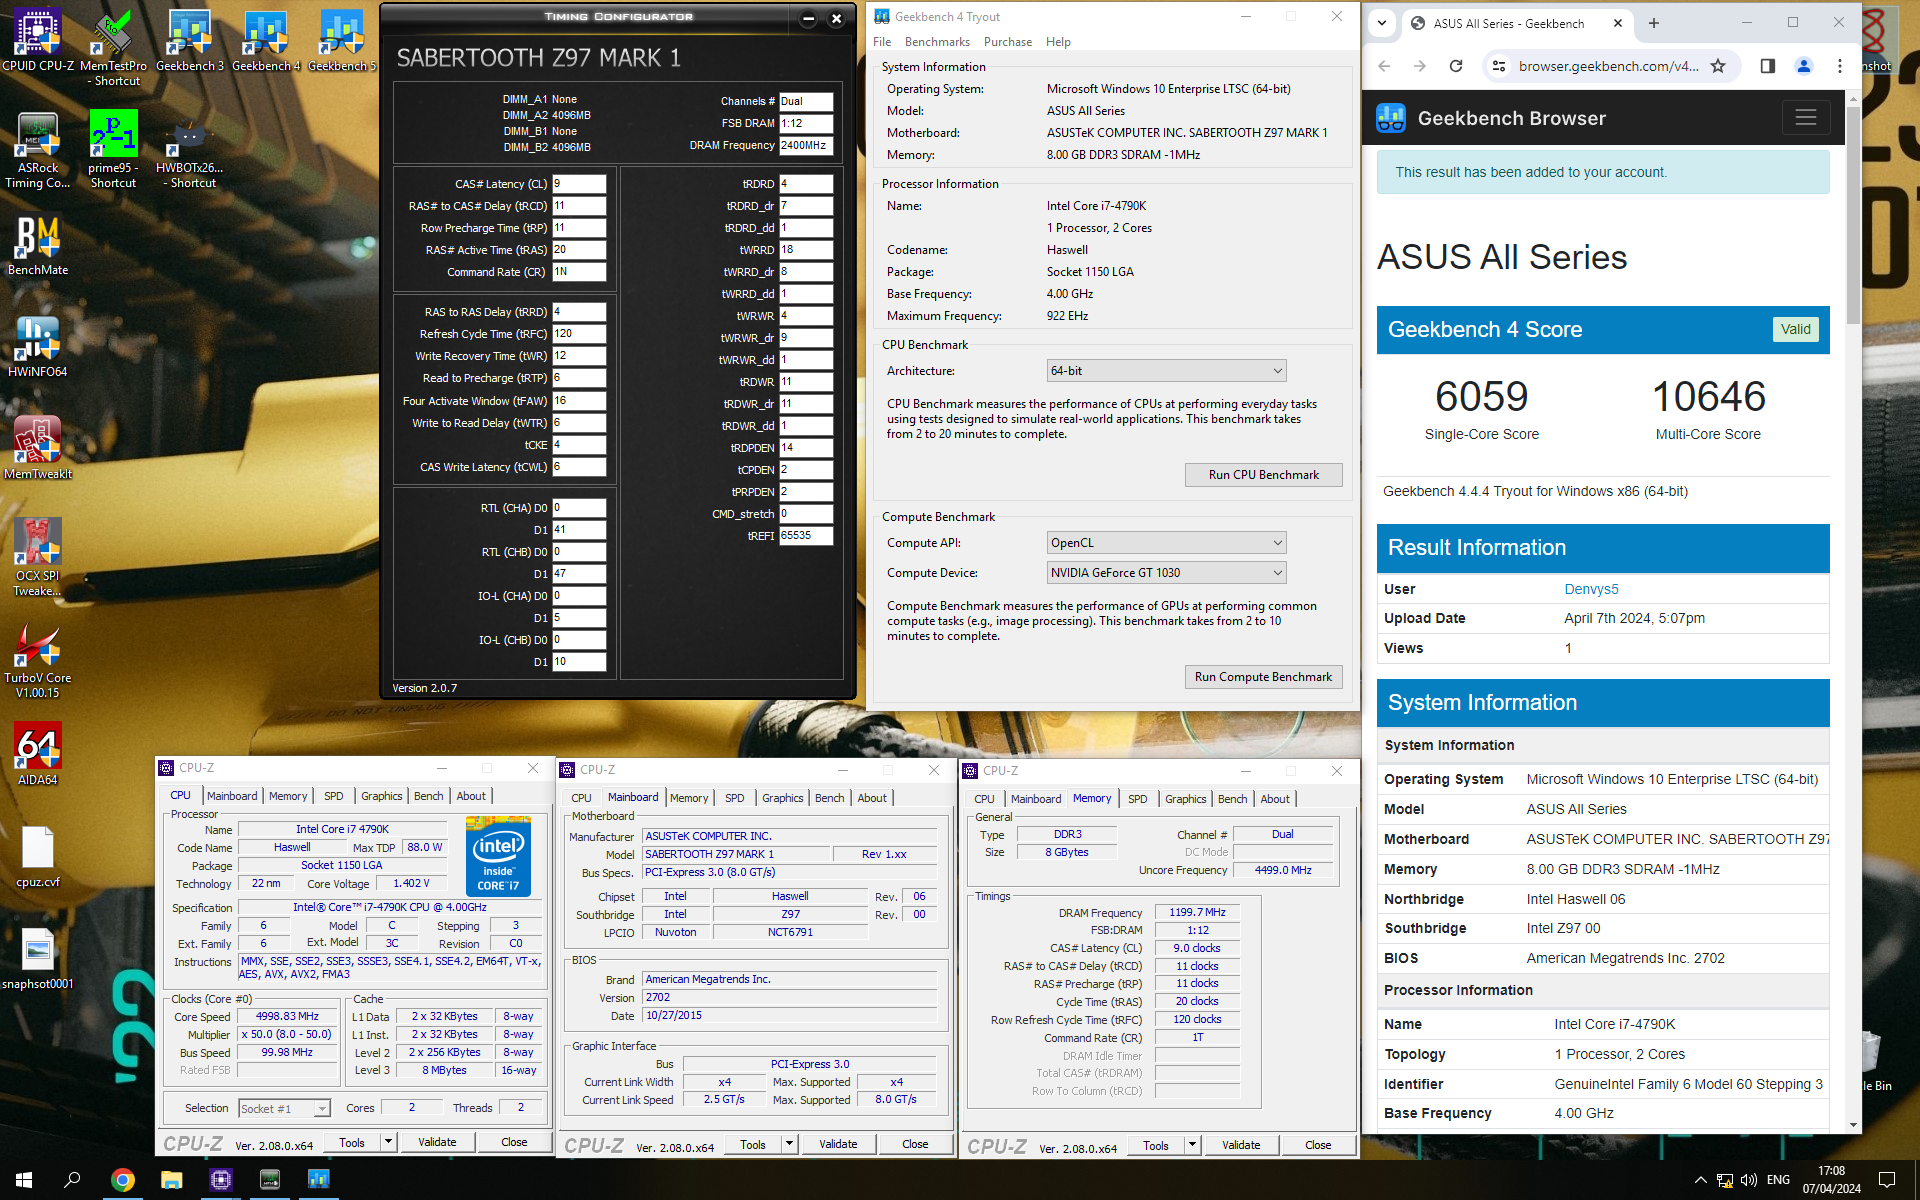Viewport: 1920px width, 1200px height.
Task: Open user Denvys5 profile link
Action: point(1591,589)
